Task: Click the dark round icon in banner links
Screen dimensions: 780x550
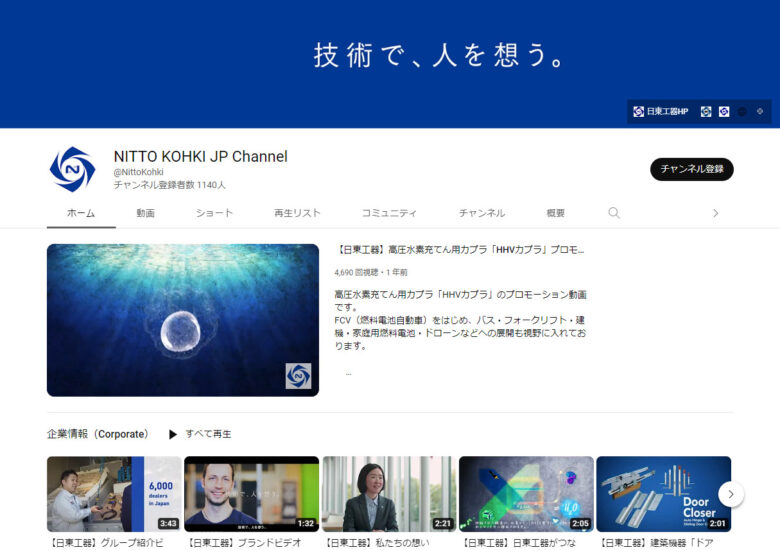Action: (x=742, y=111)
